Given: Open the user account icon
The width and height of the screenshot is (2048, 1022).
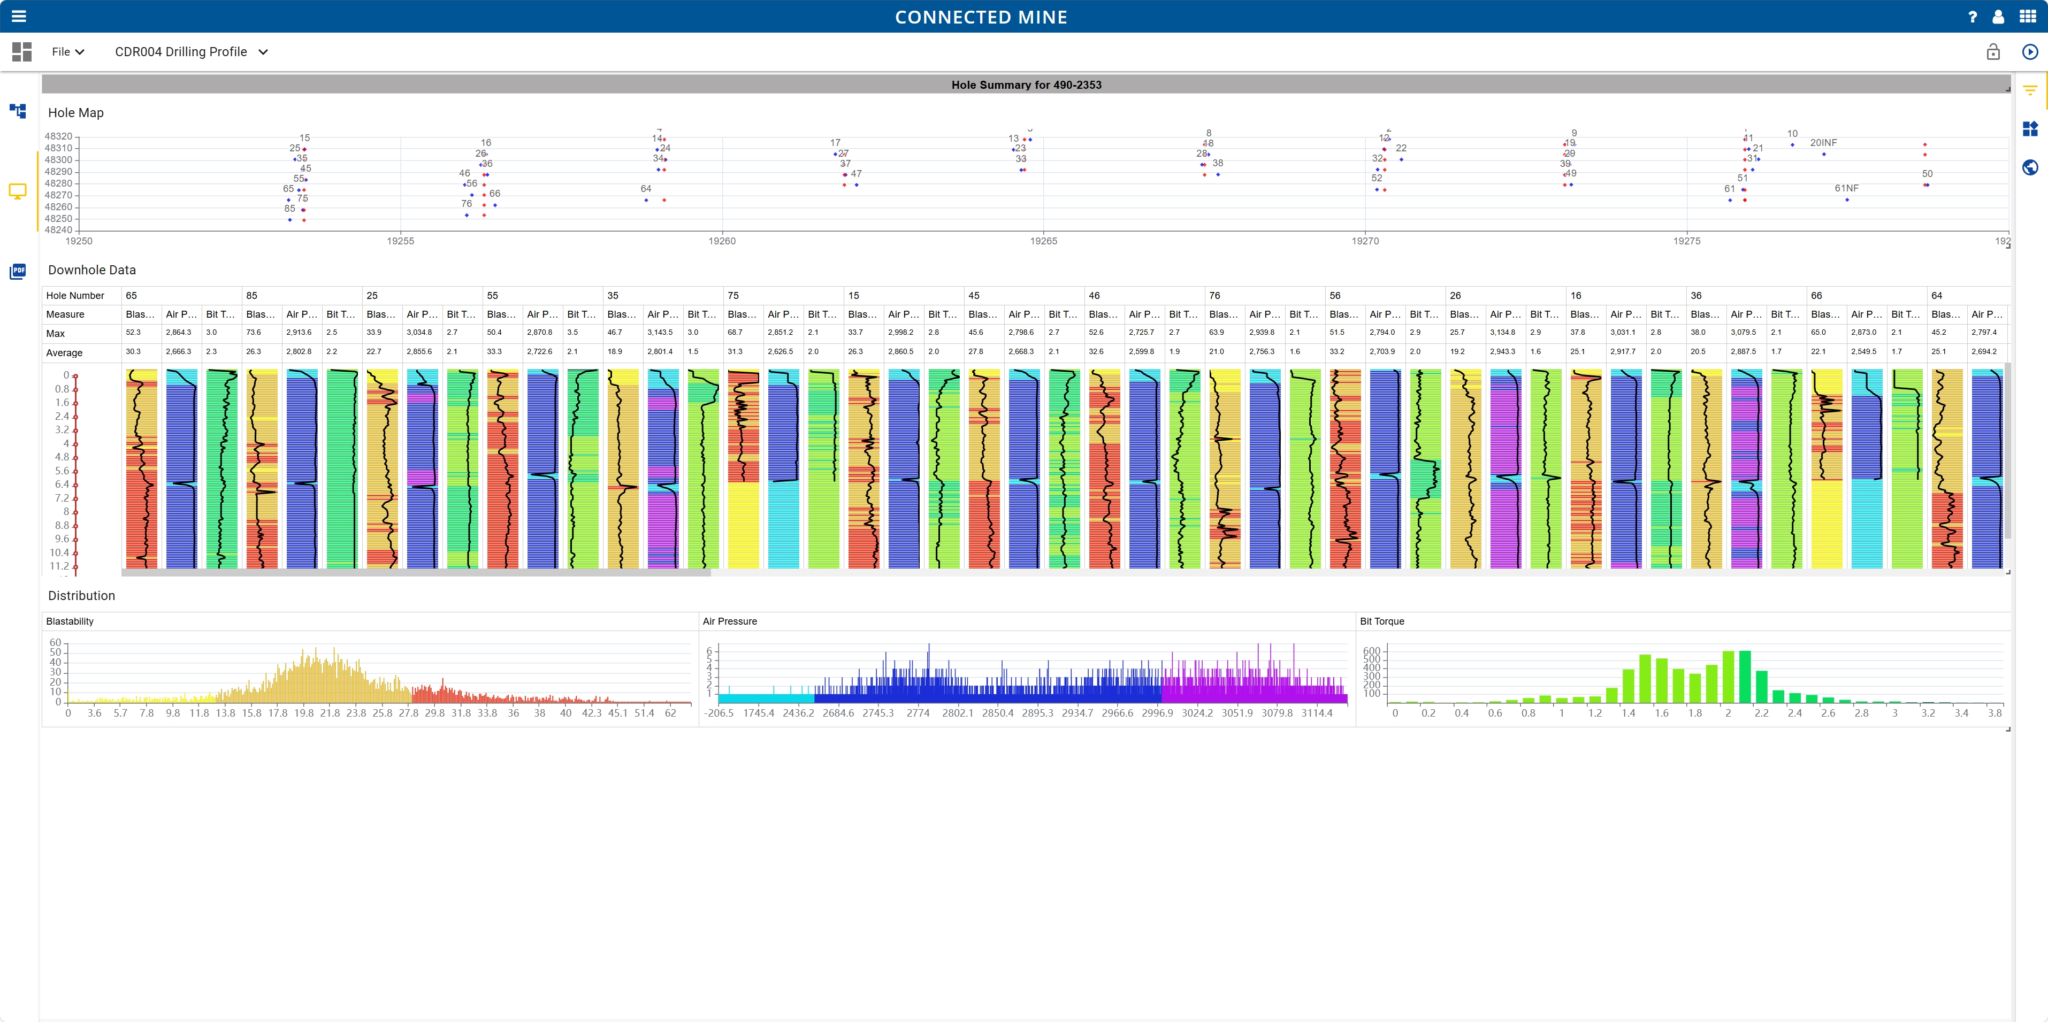Looking at the screenshot, I should [1998, 17].
